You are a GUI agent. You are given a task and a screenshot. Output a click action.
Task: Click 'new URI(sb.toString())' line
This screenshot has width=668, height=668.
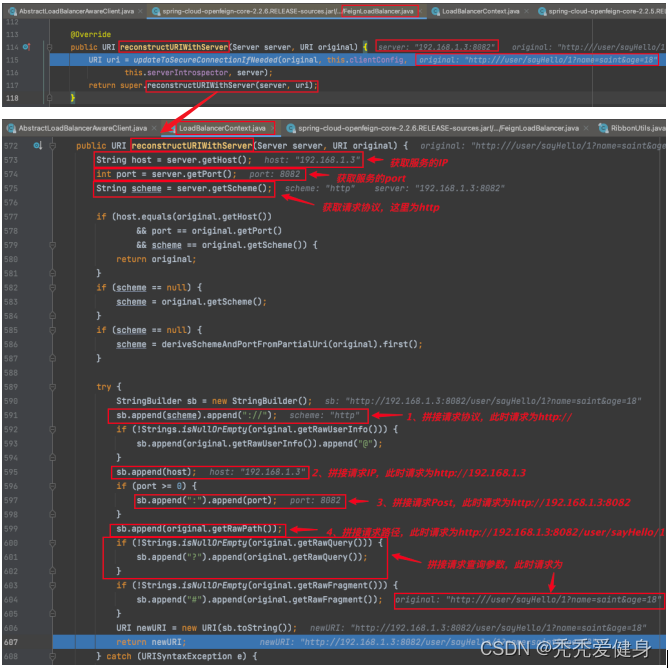click(206, 628)
